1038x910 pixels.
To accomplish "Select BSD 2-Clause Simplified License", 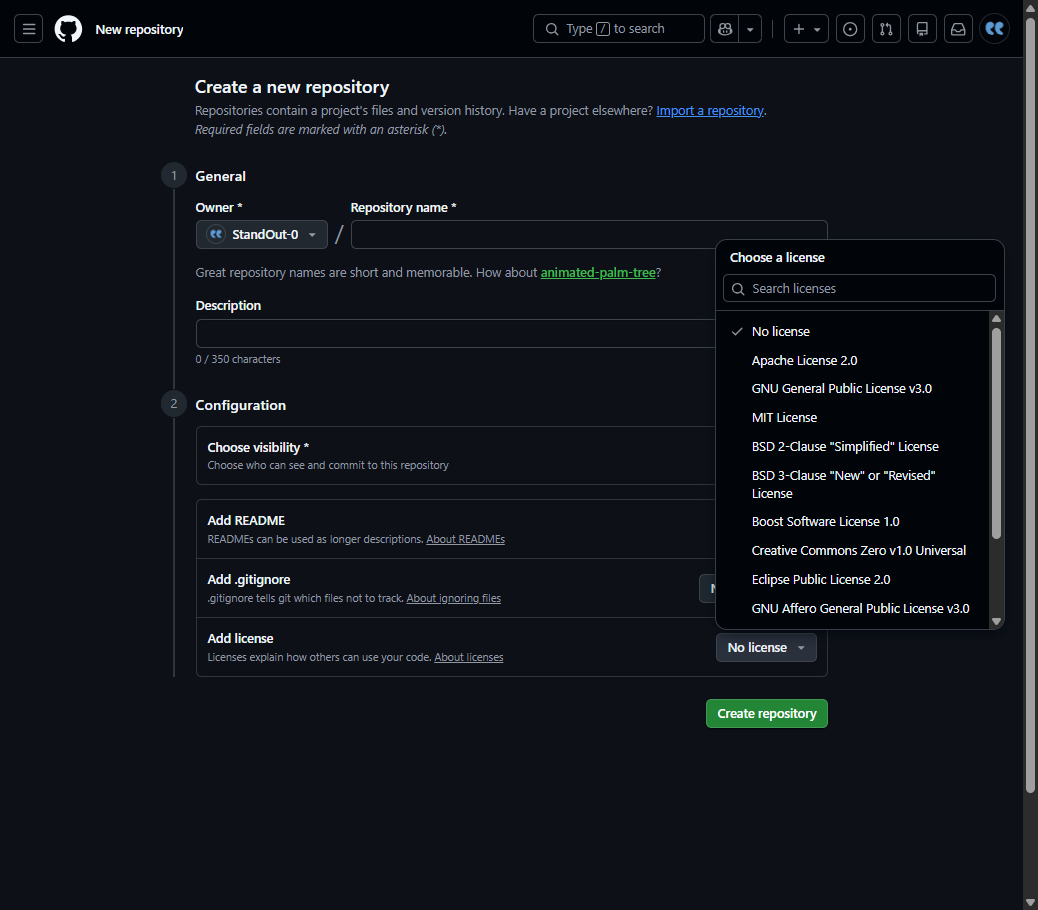I will (853, 447).
